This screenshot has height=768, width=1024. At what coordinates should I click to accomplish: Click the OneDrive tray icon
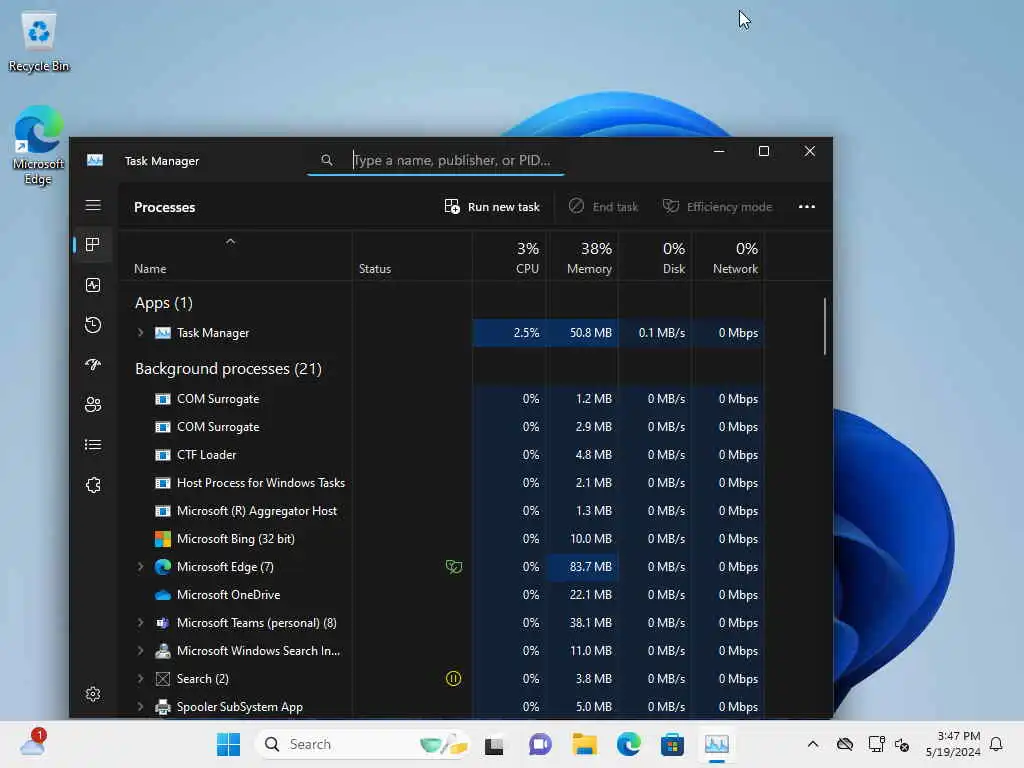844,744
